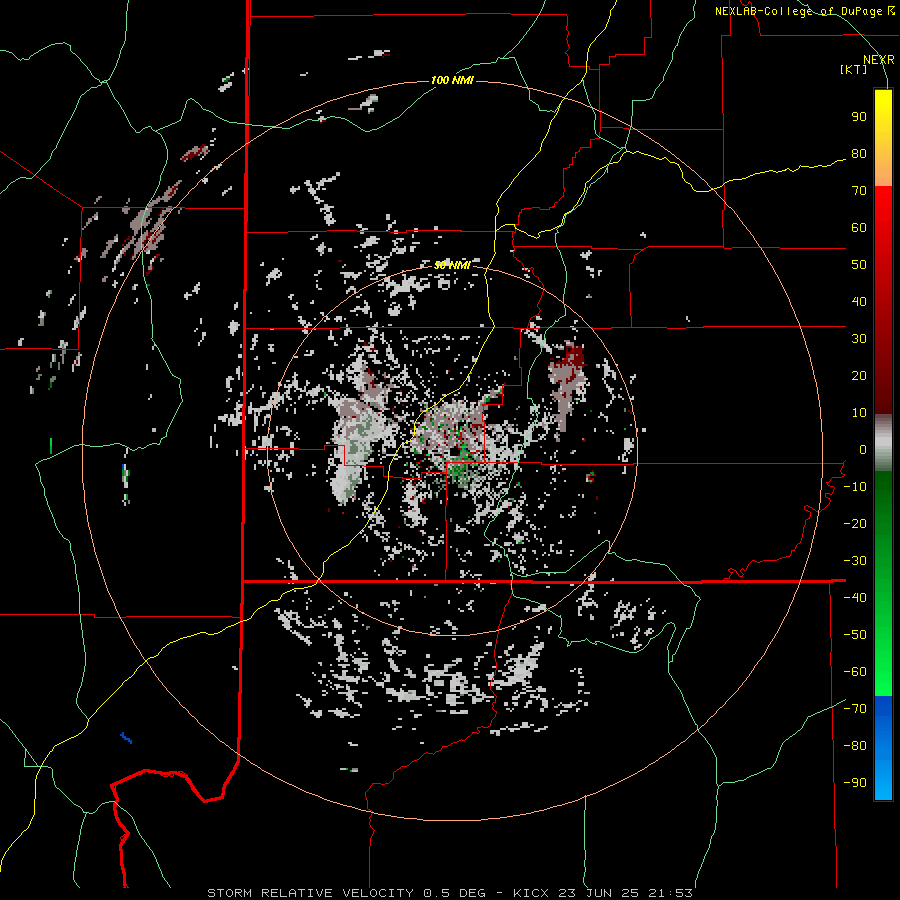
Task: Click the 20 value on velocity scale
Action: [x=859, y=375]
